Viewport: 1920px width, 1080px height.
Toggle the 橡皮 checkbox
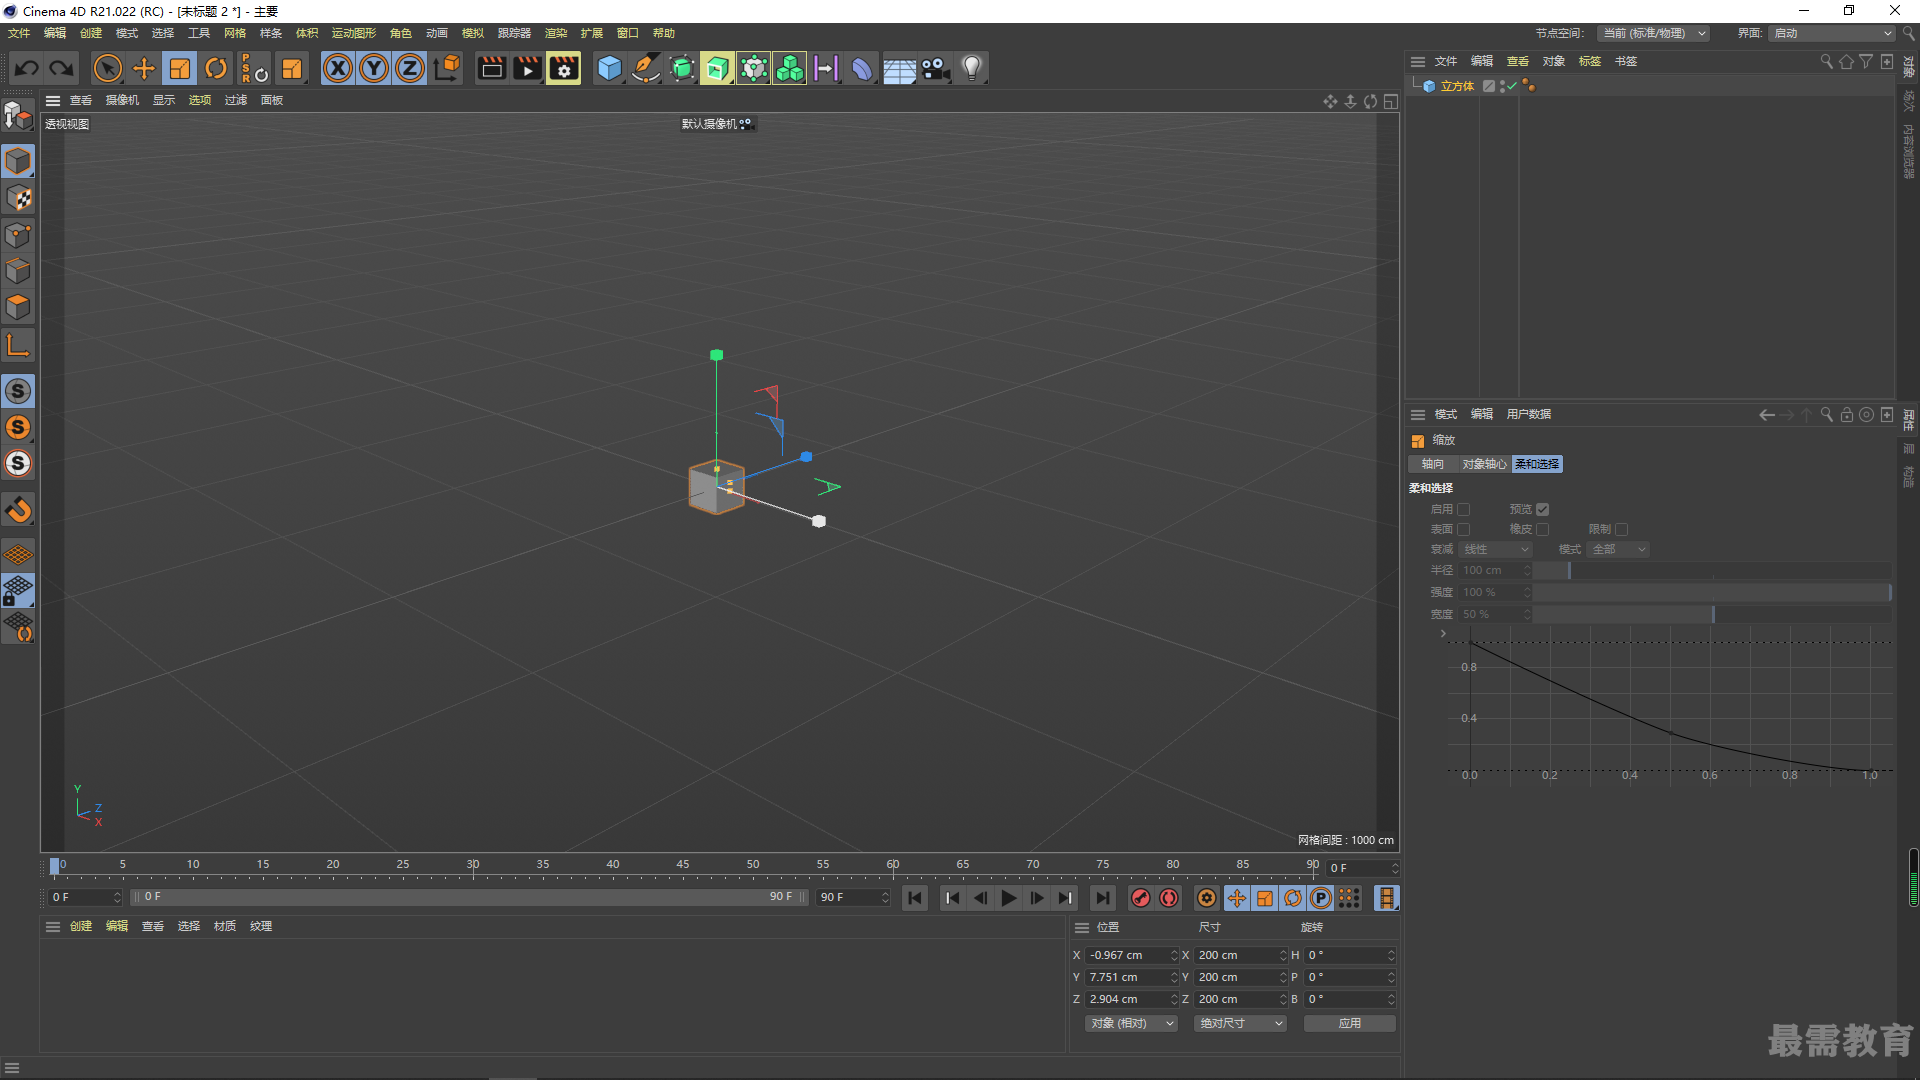1543,529
